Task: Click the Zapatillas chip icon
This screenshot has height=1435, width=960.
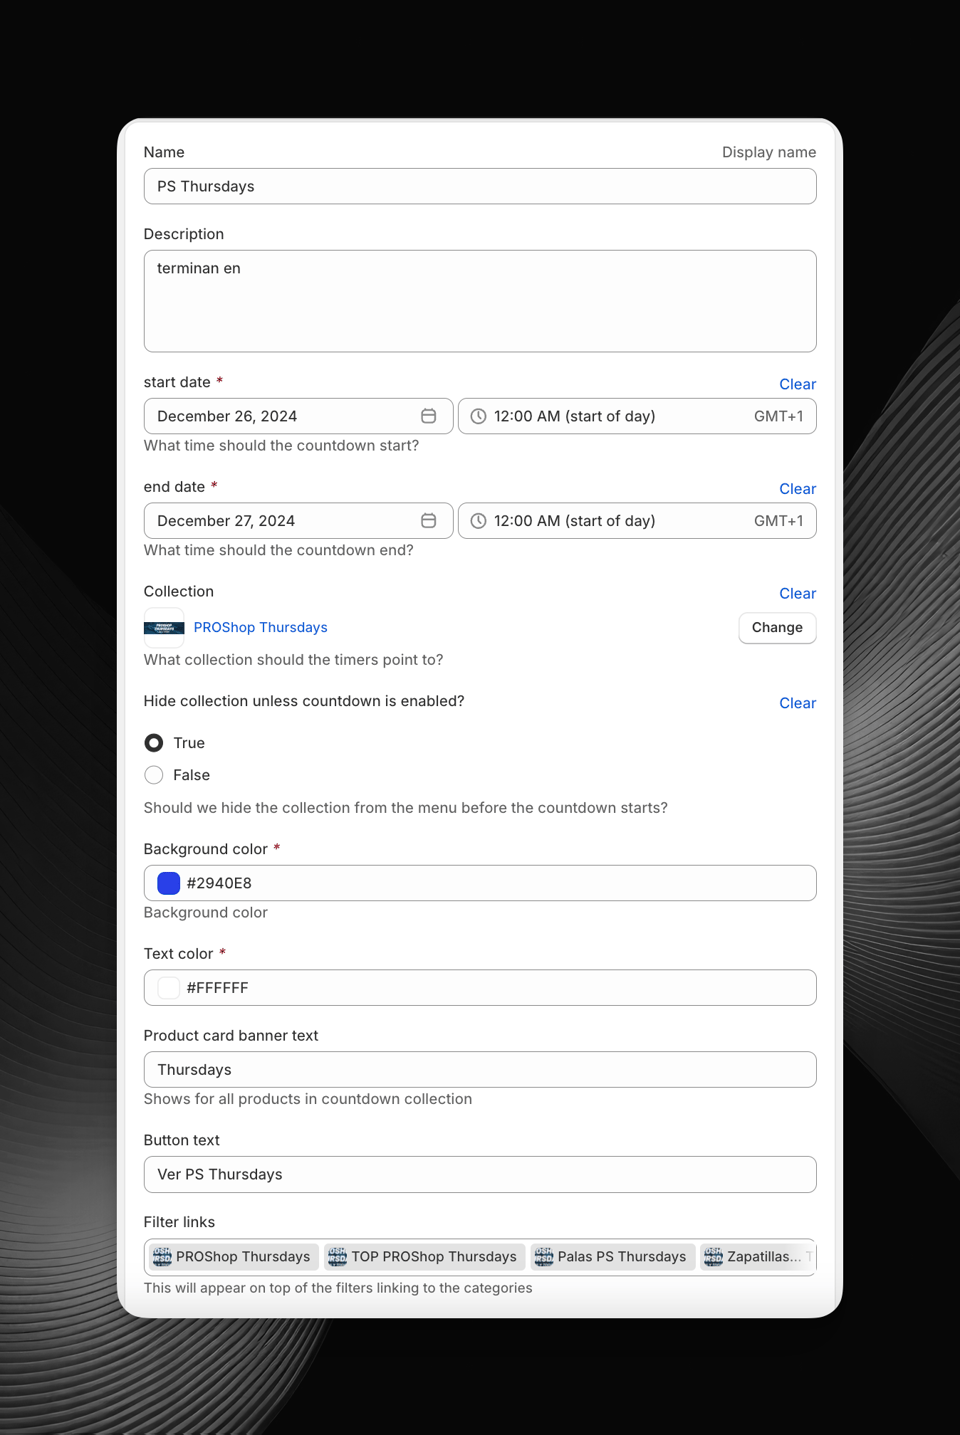Action: pos(713,1257)
